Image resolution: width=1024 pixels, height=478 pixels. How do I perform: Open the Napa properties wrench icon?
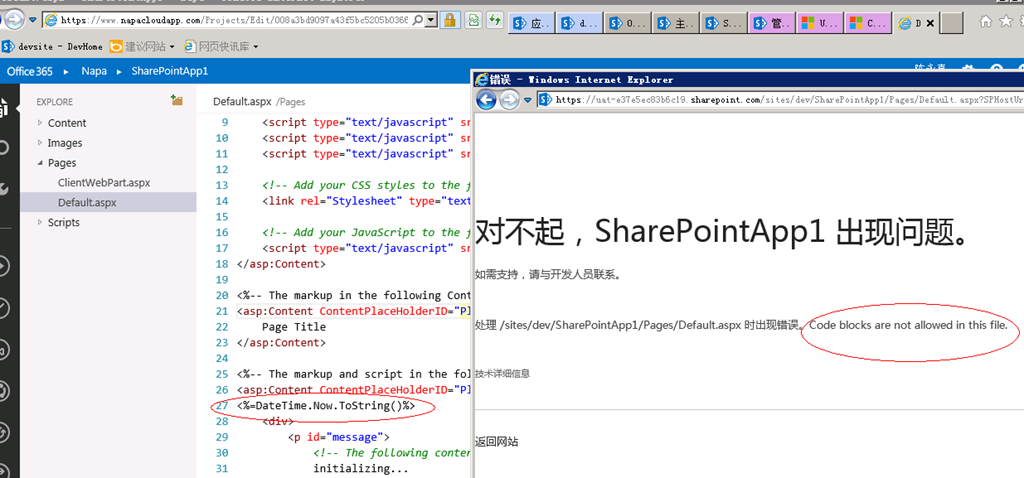3,189
